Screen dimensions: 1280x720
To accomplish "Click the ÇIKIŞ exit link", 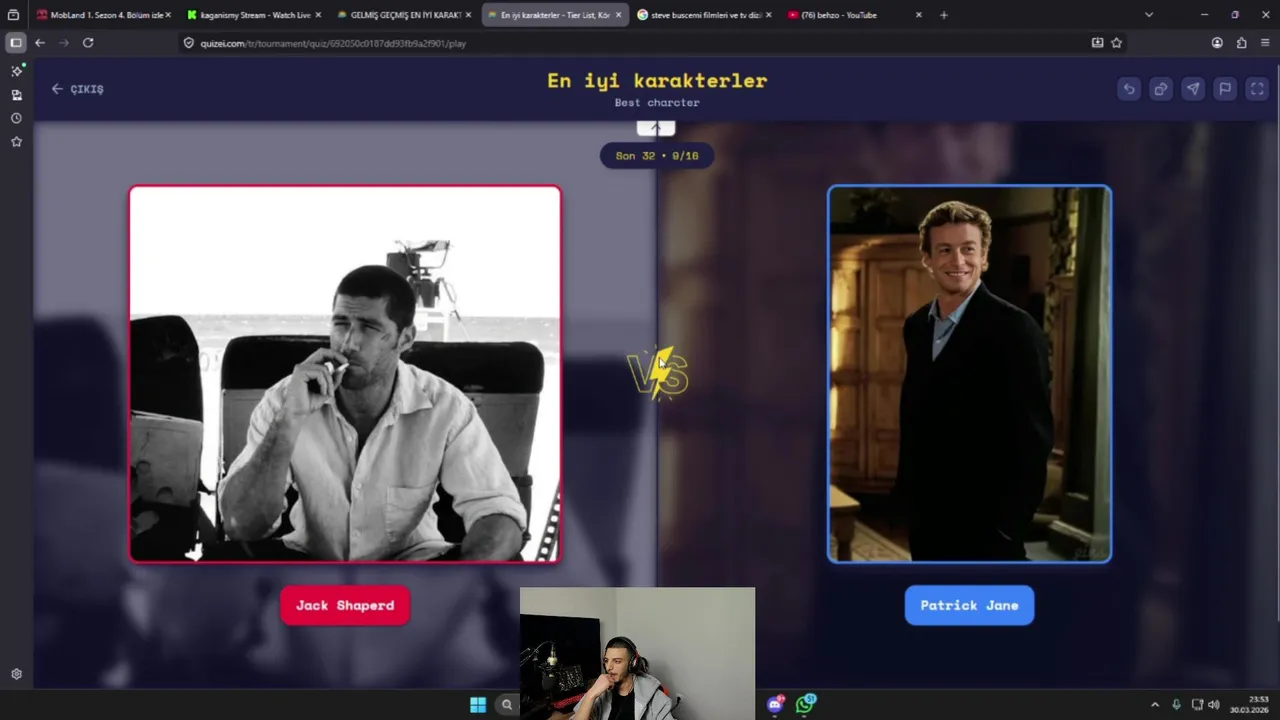I will pyautogui.click(x=77, y=89).
